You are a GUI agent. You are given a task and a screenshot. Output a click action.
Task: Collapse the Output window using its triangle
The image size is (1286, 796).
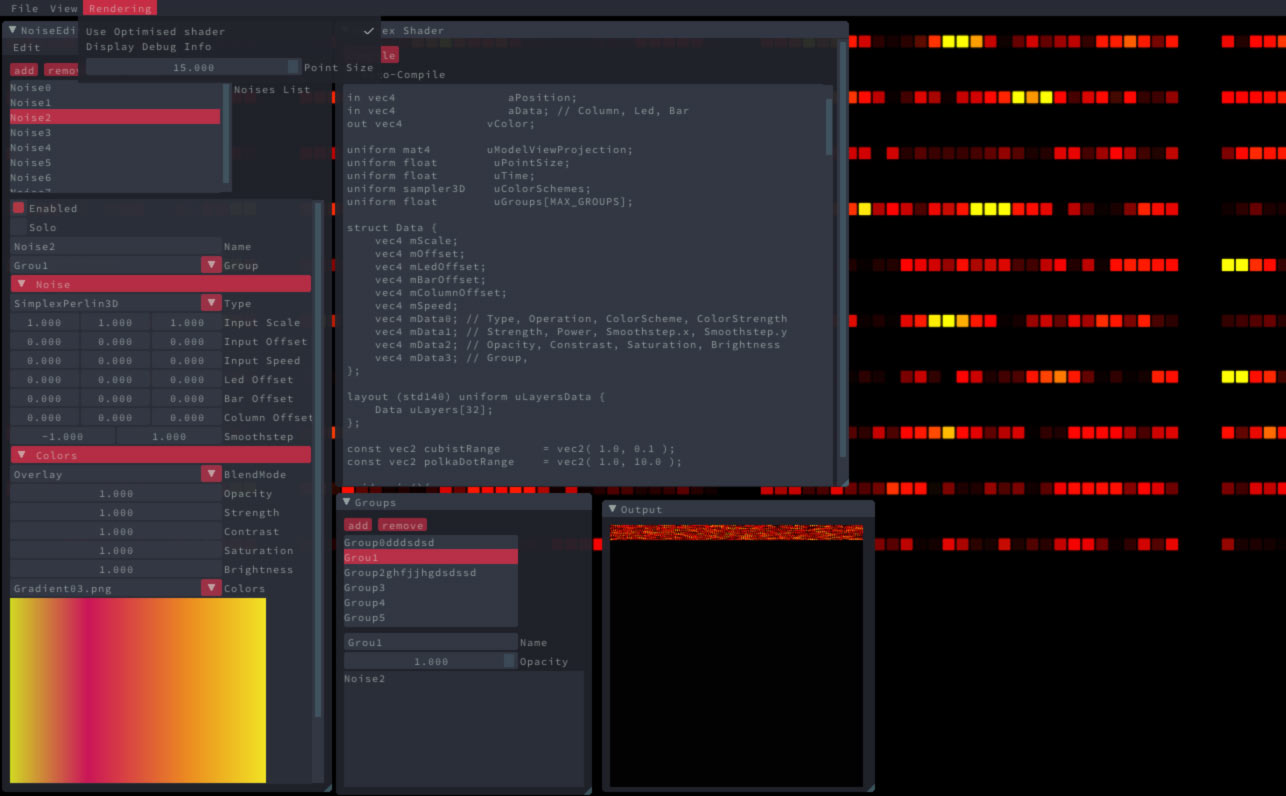point(612,510)
